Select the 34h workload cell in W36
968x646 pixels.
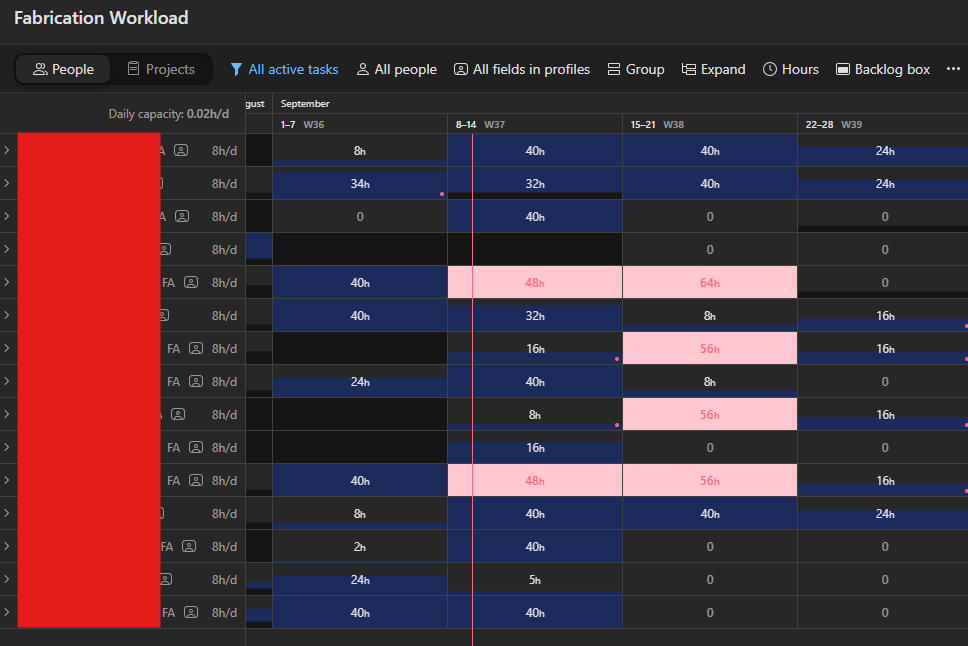[359, 183]
